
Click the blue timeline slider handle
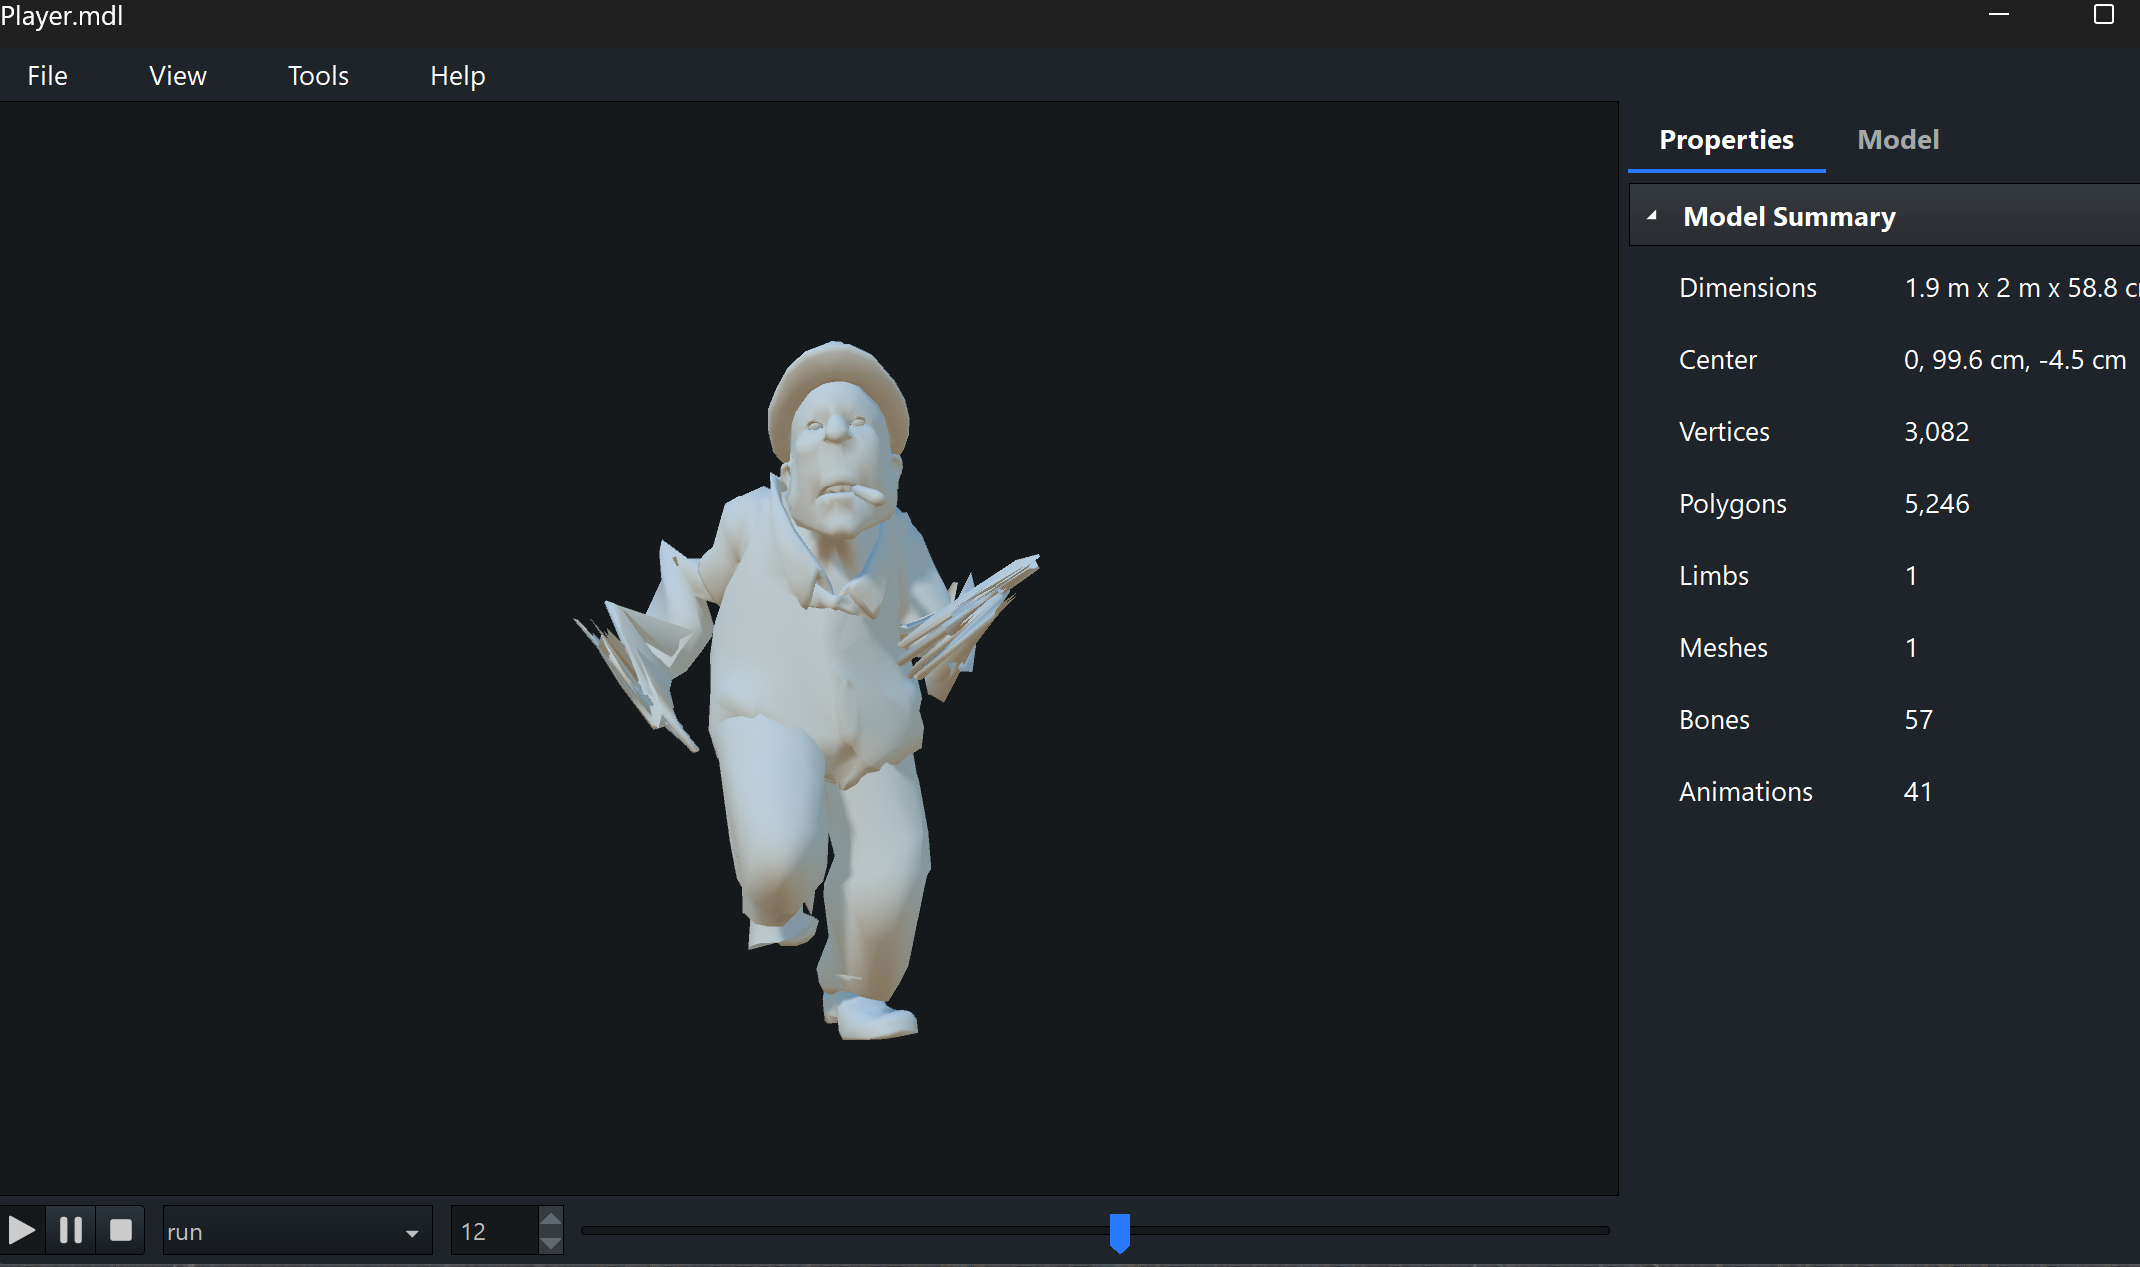click(1119, 1232)
